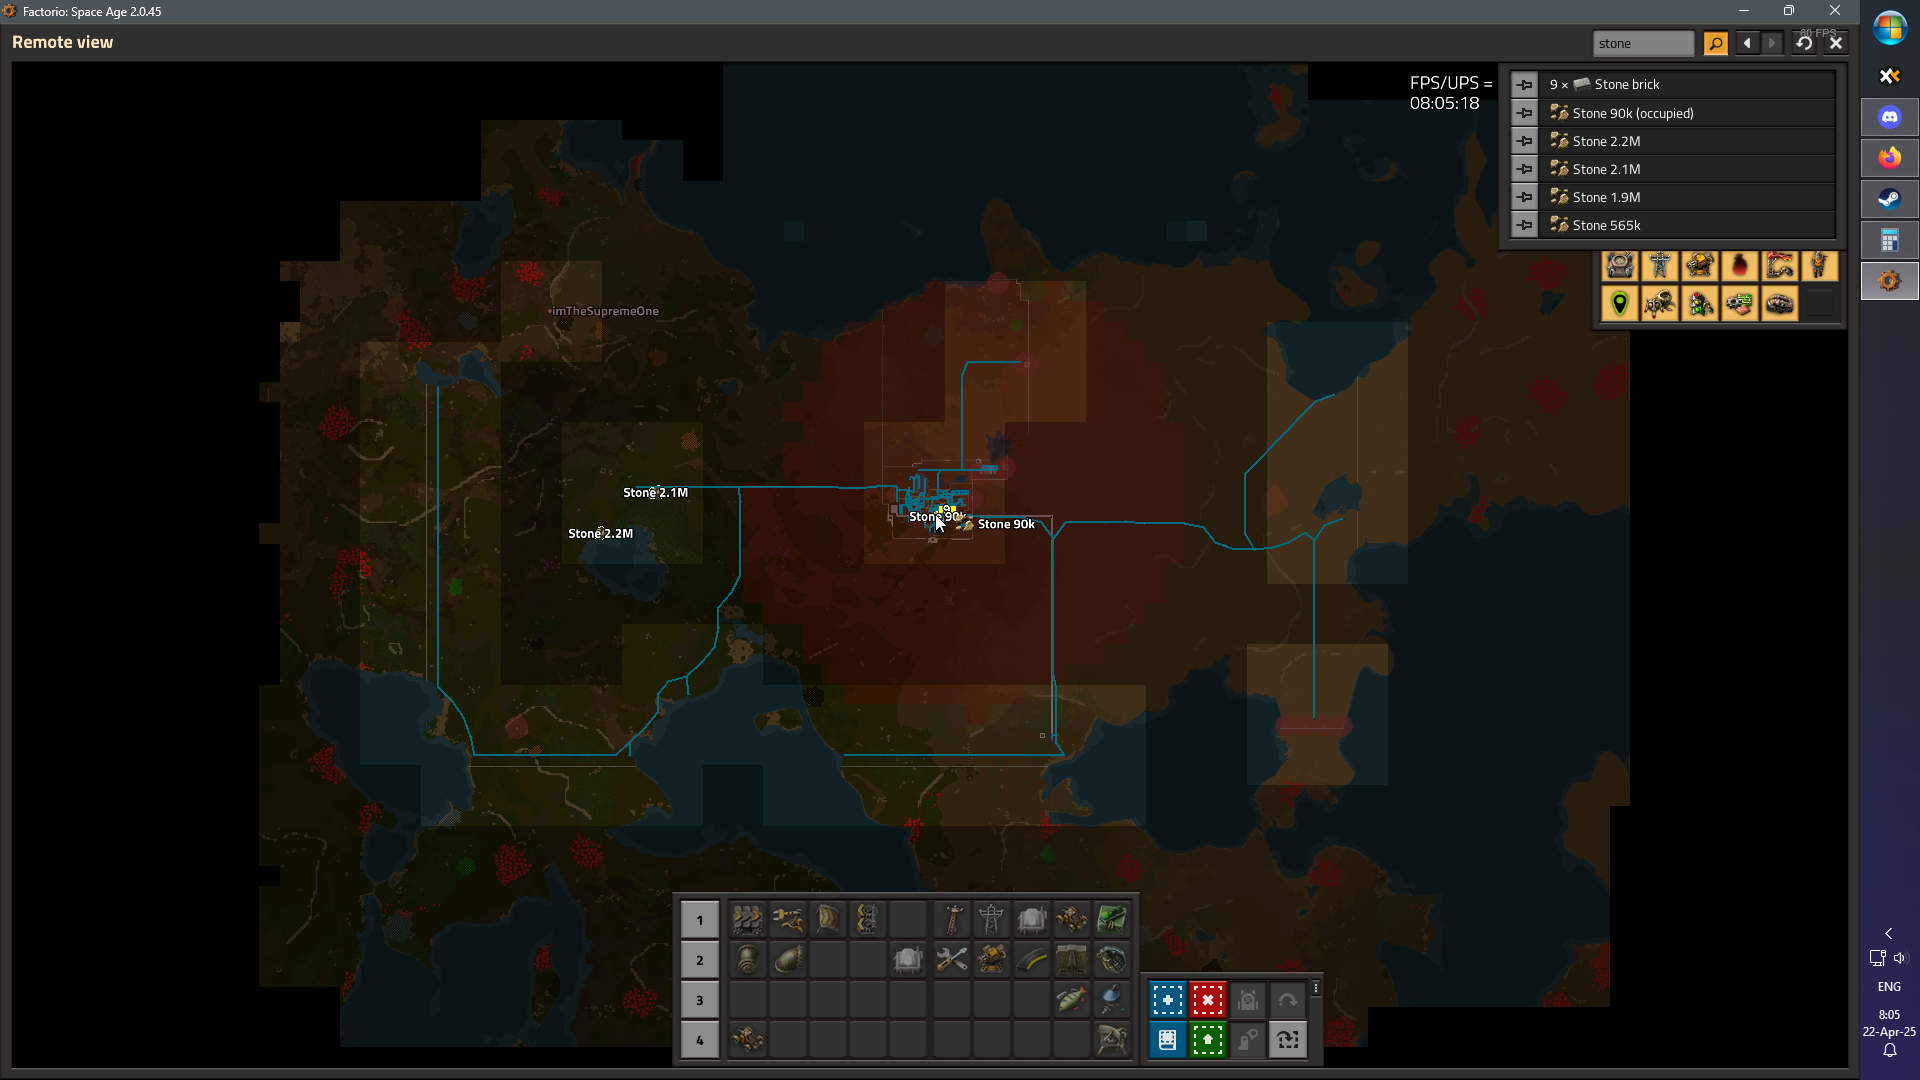Click the 'imTheSupremeOne' player label
Screen dimensions: 1920x1080
coord(605,311)
